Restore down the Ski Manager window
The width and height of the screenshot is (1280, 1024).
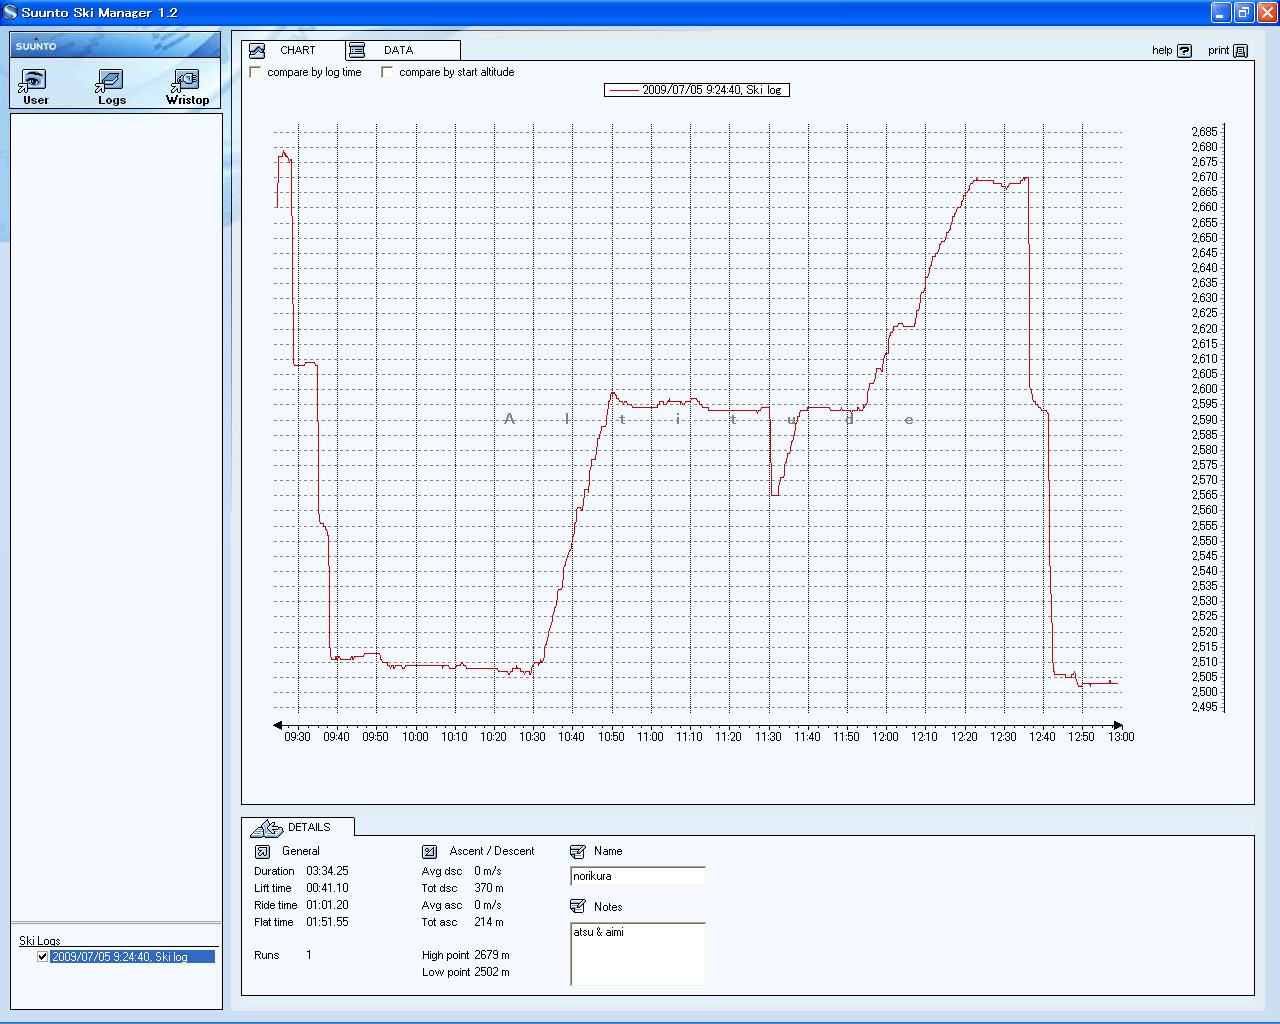1243,12
